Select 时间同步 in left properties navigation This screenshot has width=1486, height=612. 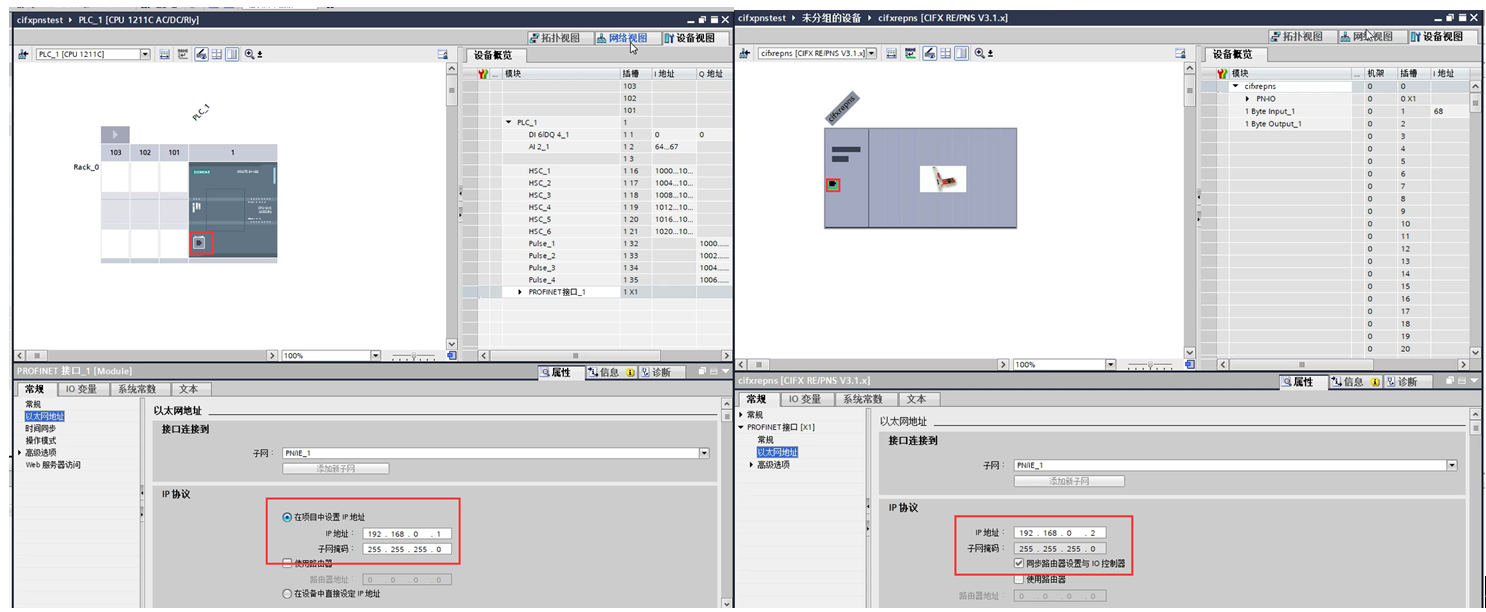click(x=41, y=428)
